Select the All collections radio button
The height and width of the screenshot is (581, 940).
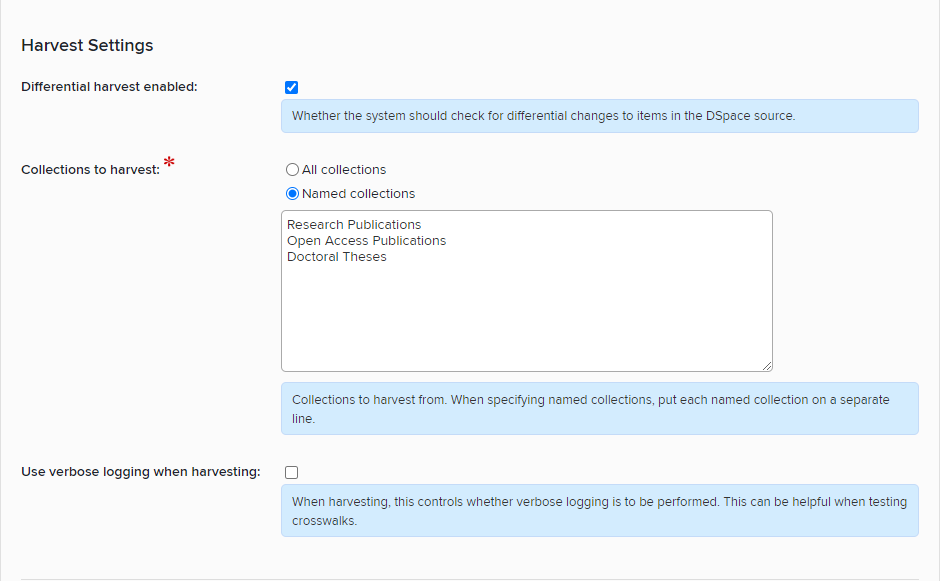292,170
